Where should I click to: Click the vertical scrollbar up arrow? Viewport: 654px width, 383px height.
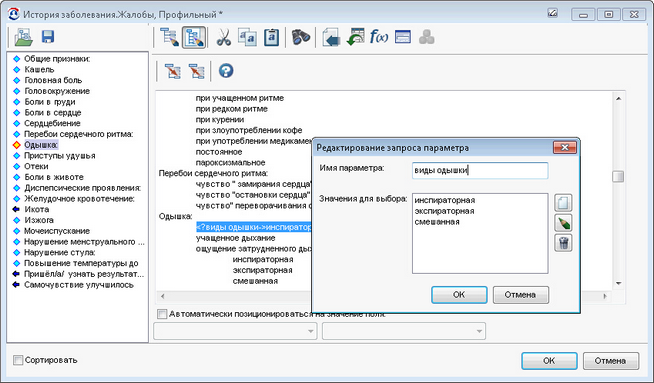point(619,98)
